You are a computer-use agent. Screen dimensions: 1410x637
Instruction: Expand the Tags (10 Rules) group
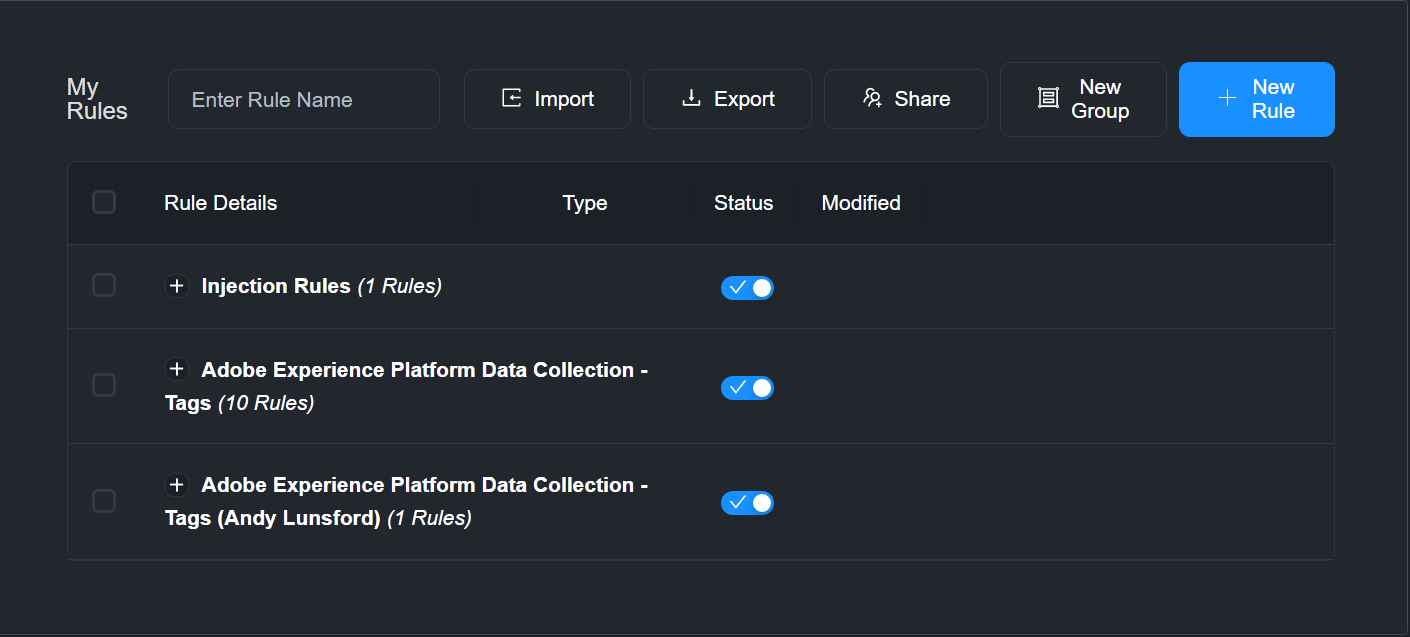tap(177, 370)
